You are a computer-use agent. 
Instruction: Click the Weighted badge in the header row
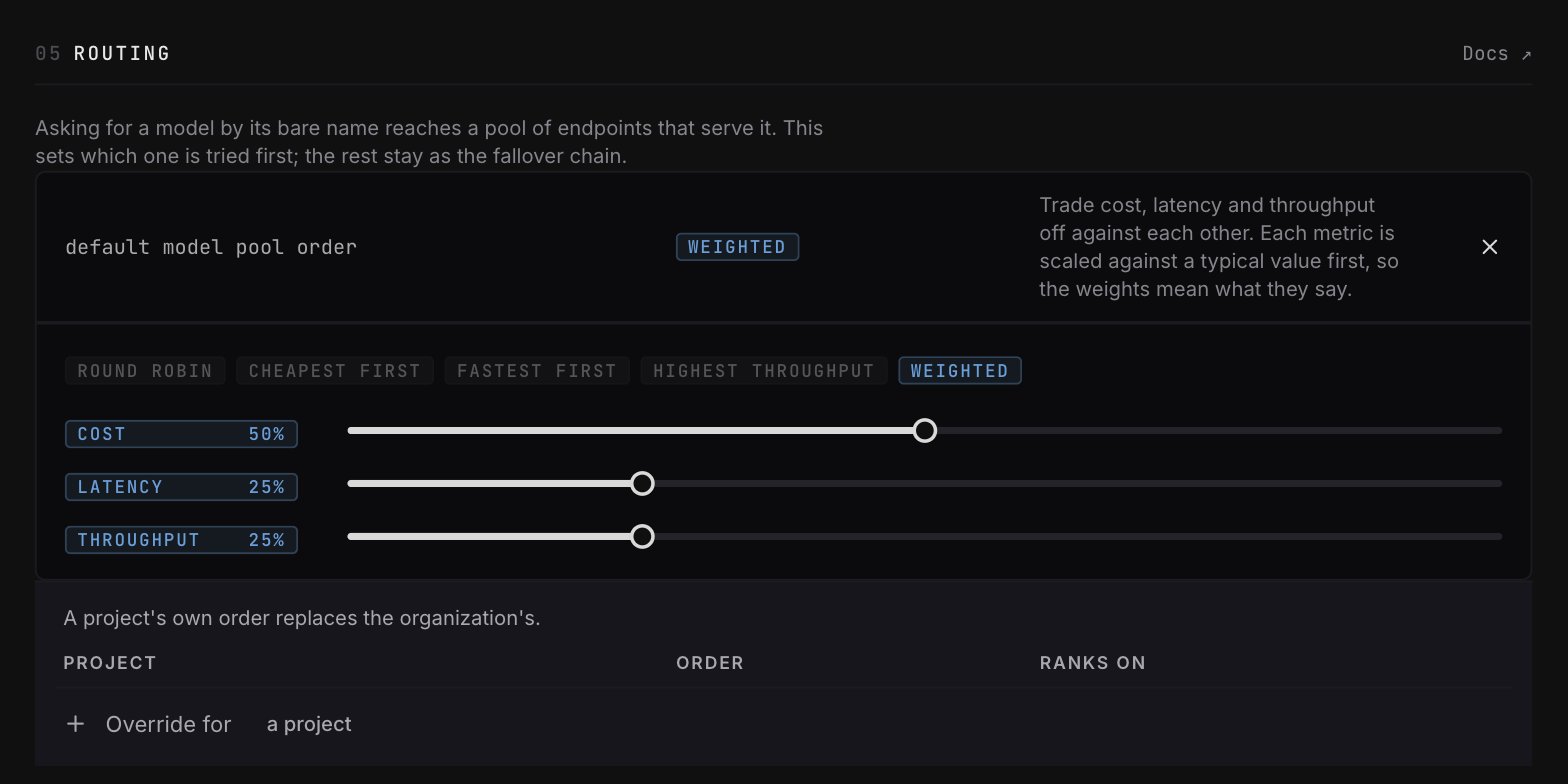point(737,247)
